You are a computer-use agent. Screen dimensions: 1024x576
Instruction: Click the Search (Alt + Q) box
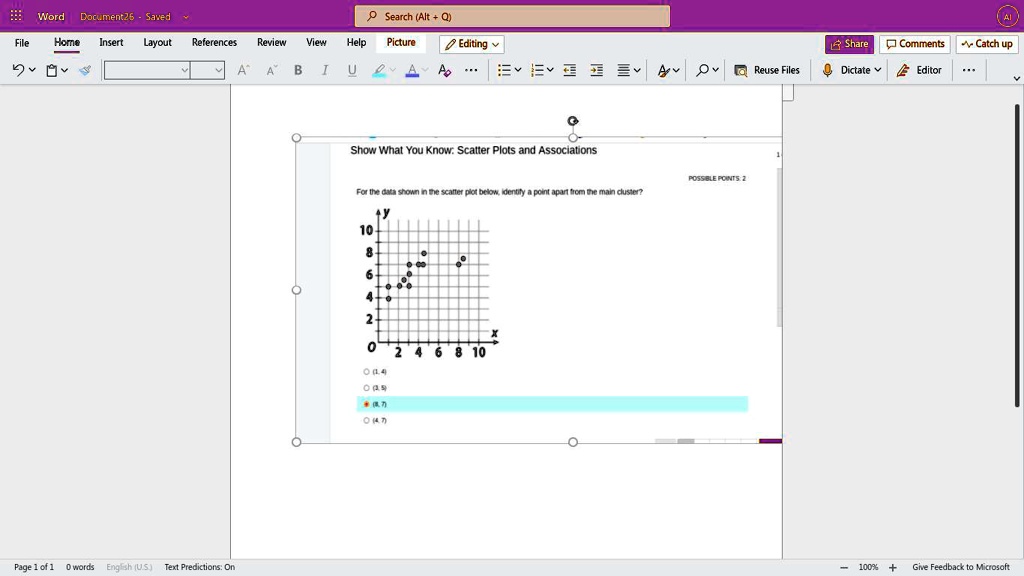click(512, 16)
